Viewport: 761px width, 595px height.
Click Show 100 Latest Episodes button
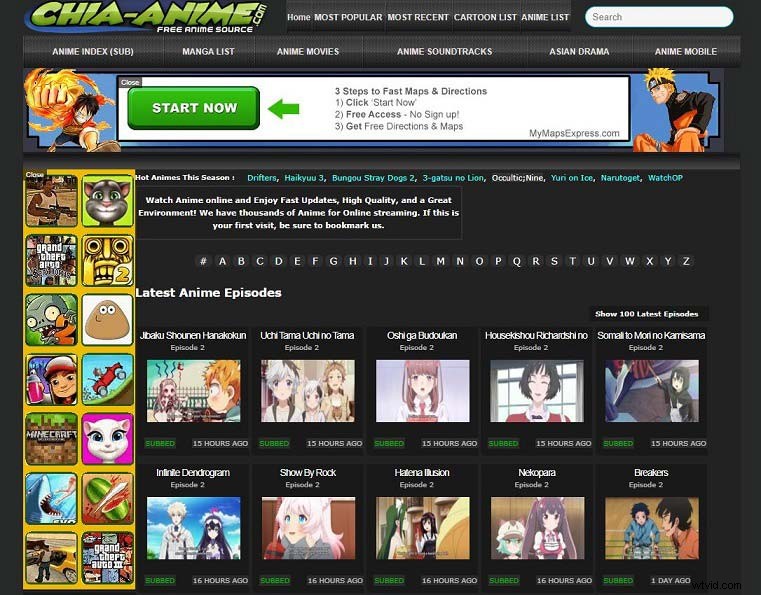(646, 314)
